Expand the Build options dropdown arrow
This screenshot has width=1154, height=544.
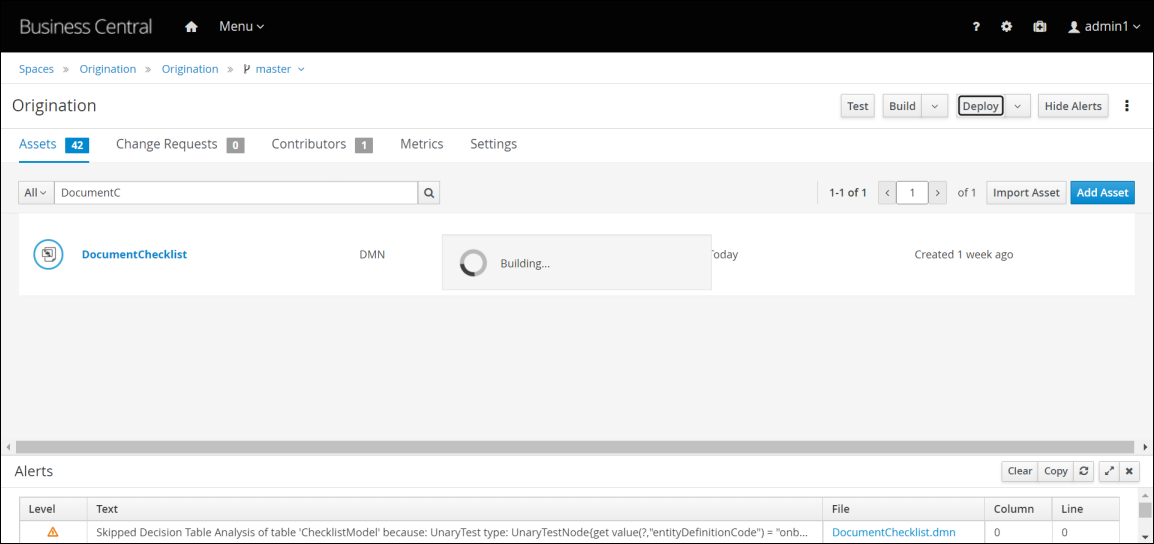click(935, 106)
